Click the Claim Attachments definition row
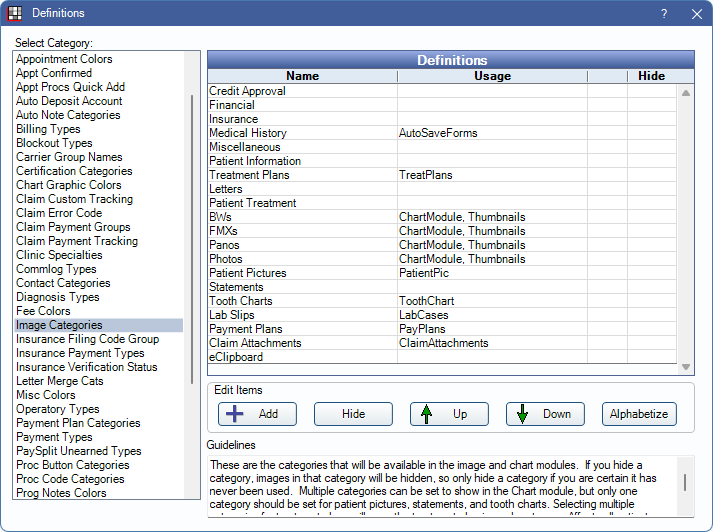Viewport: 713px width, 532px height. tap(254, 343)
